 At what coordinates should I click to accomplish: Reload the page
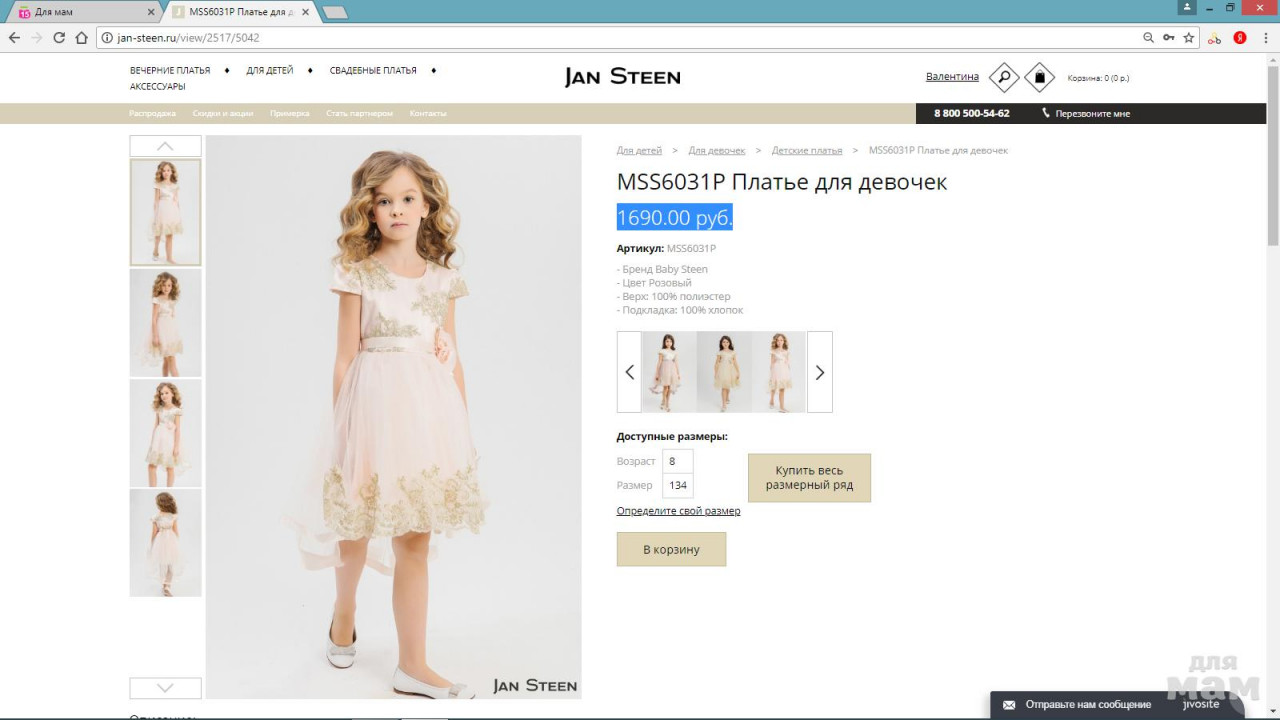click(59, 38)
